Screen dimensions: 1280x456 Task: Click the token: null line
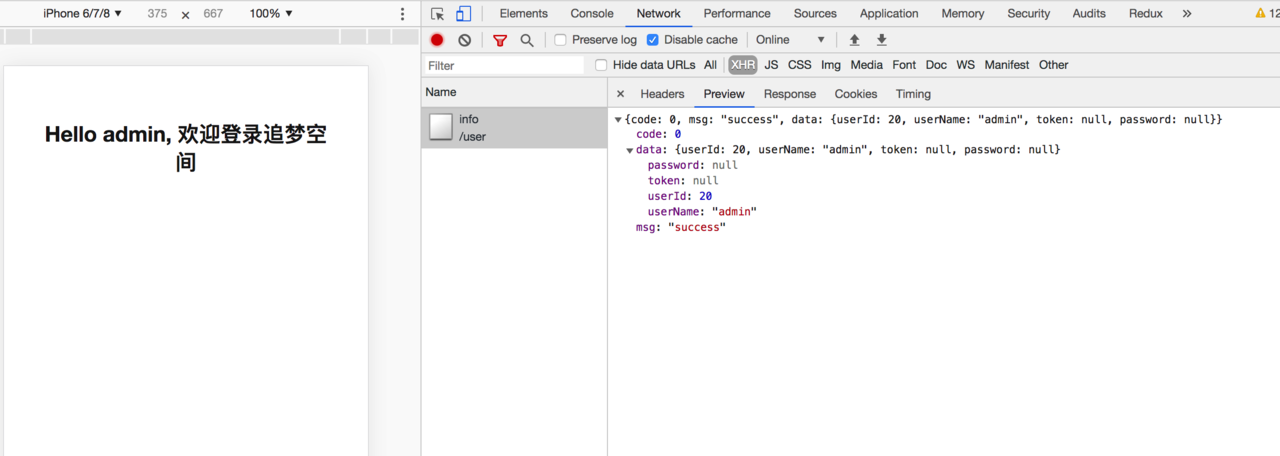tap(683, 181)
